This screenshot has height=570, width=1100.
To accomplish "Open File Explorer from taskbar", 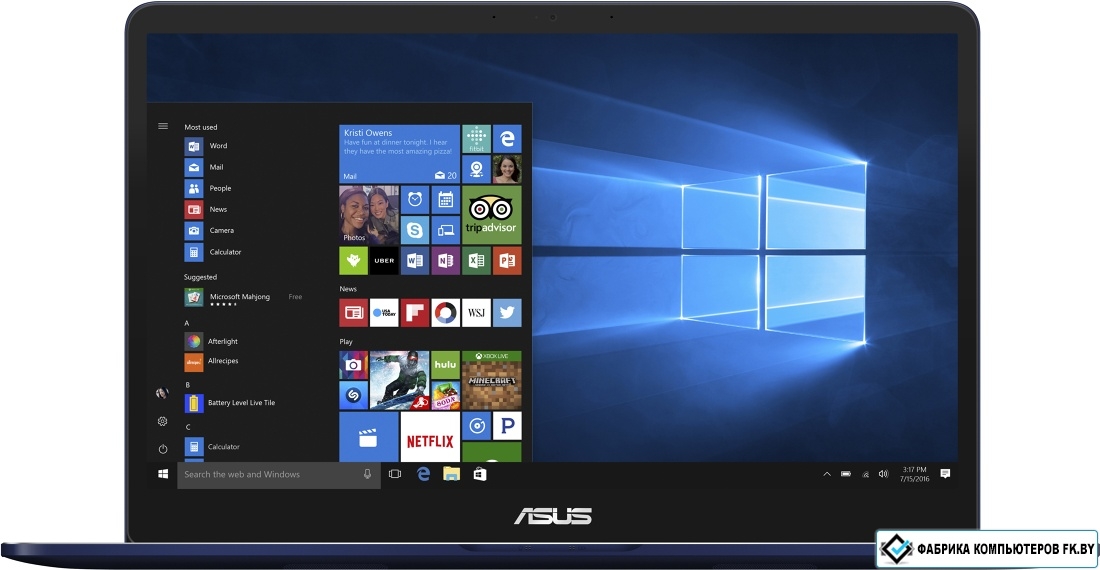I will point(451,474).
